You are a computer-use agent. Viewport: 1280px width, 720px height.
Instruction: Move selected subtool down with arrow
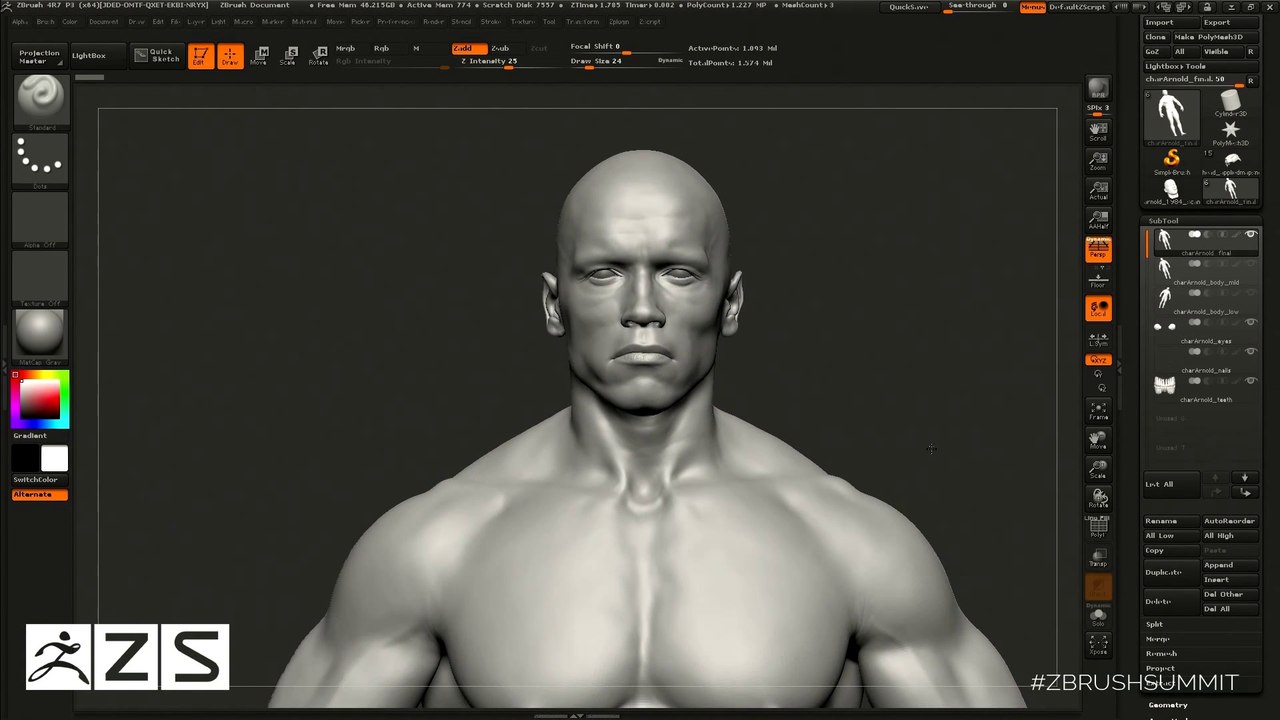click(x=1245, y=478)
